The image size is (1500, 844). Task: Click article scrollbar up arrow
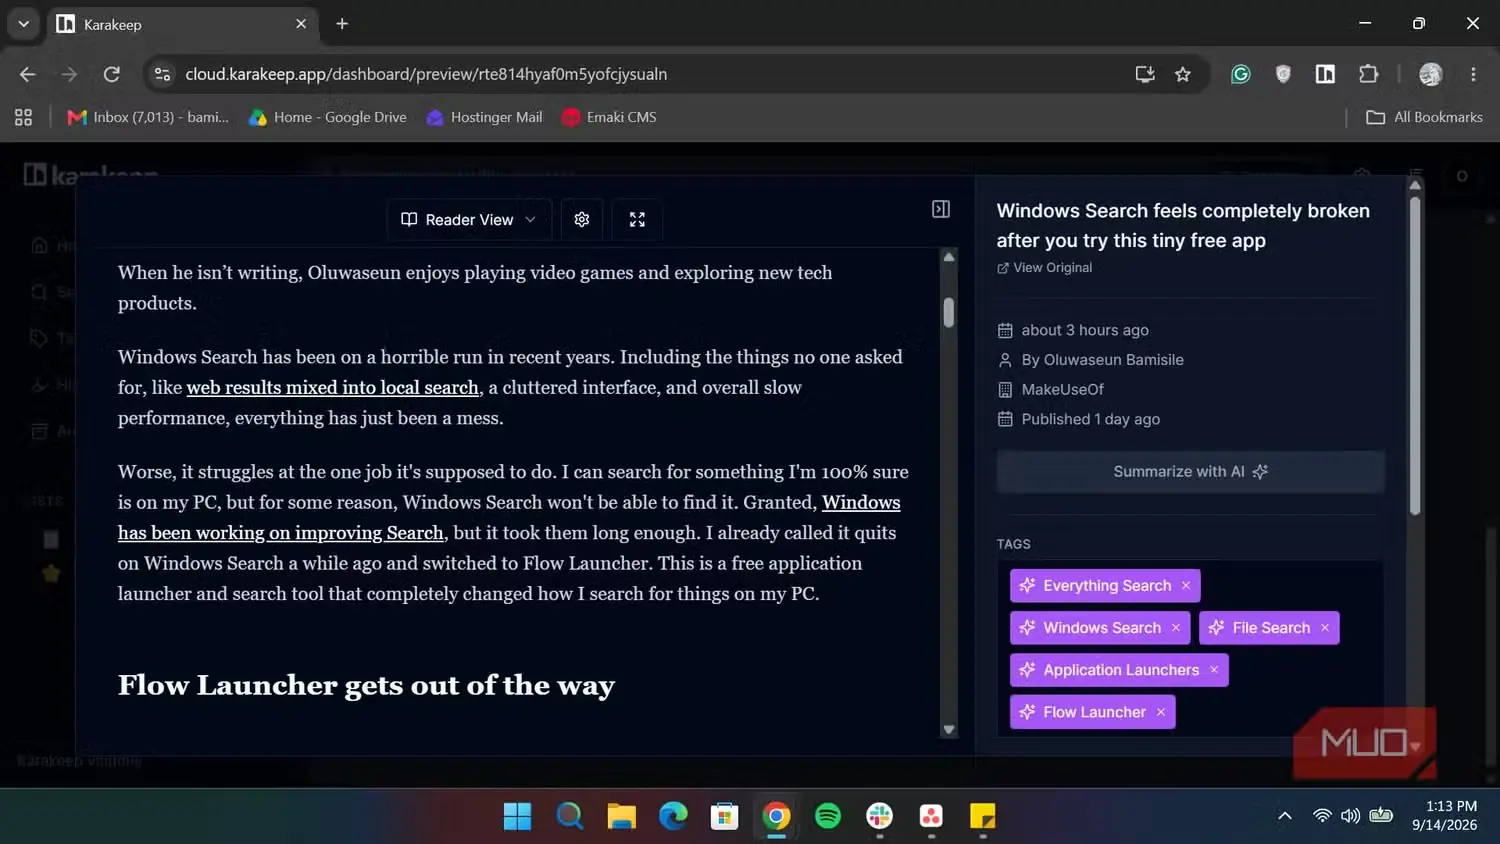coord(949,258)
